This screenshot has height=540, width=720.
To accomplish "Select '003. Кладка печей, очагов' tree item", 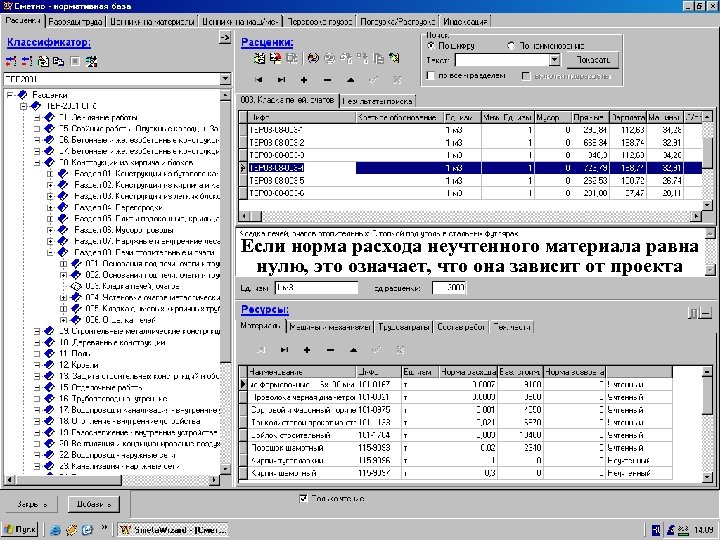I will pos(132,287).
